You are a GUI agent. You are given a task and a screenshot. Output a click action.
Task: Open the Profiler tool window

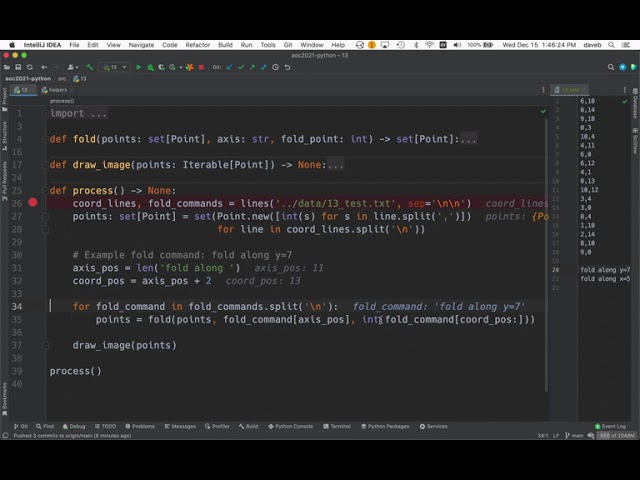point(217,426)
